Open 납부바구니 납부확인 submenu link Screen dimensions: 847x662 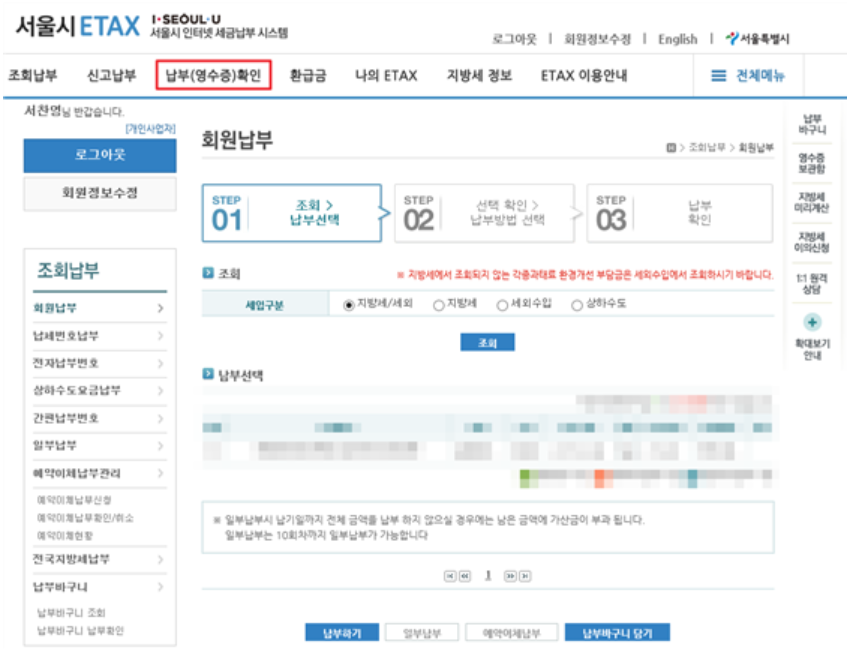point(80,630)
